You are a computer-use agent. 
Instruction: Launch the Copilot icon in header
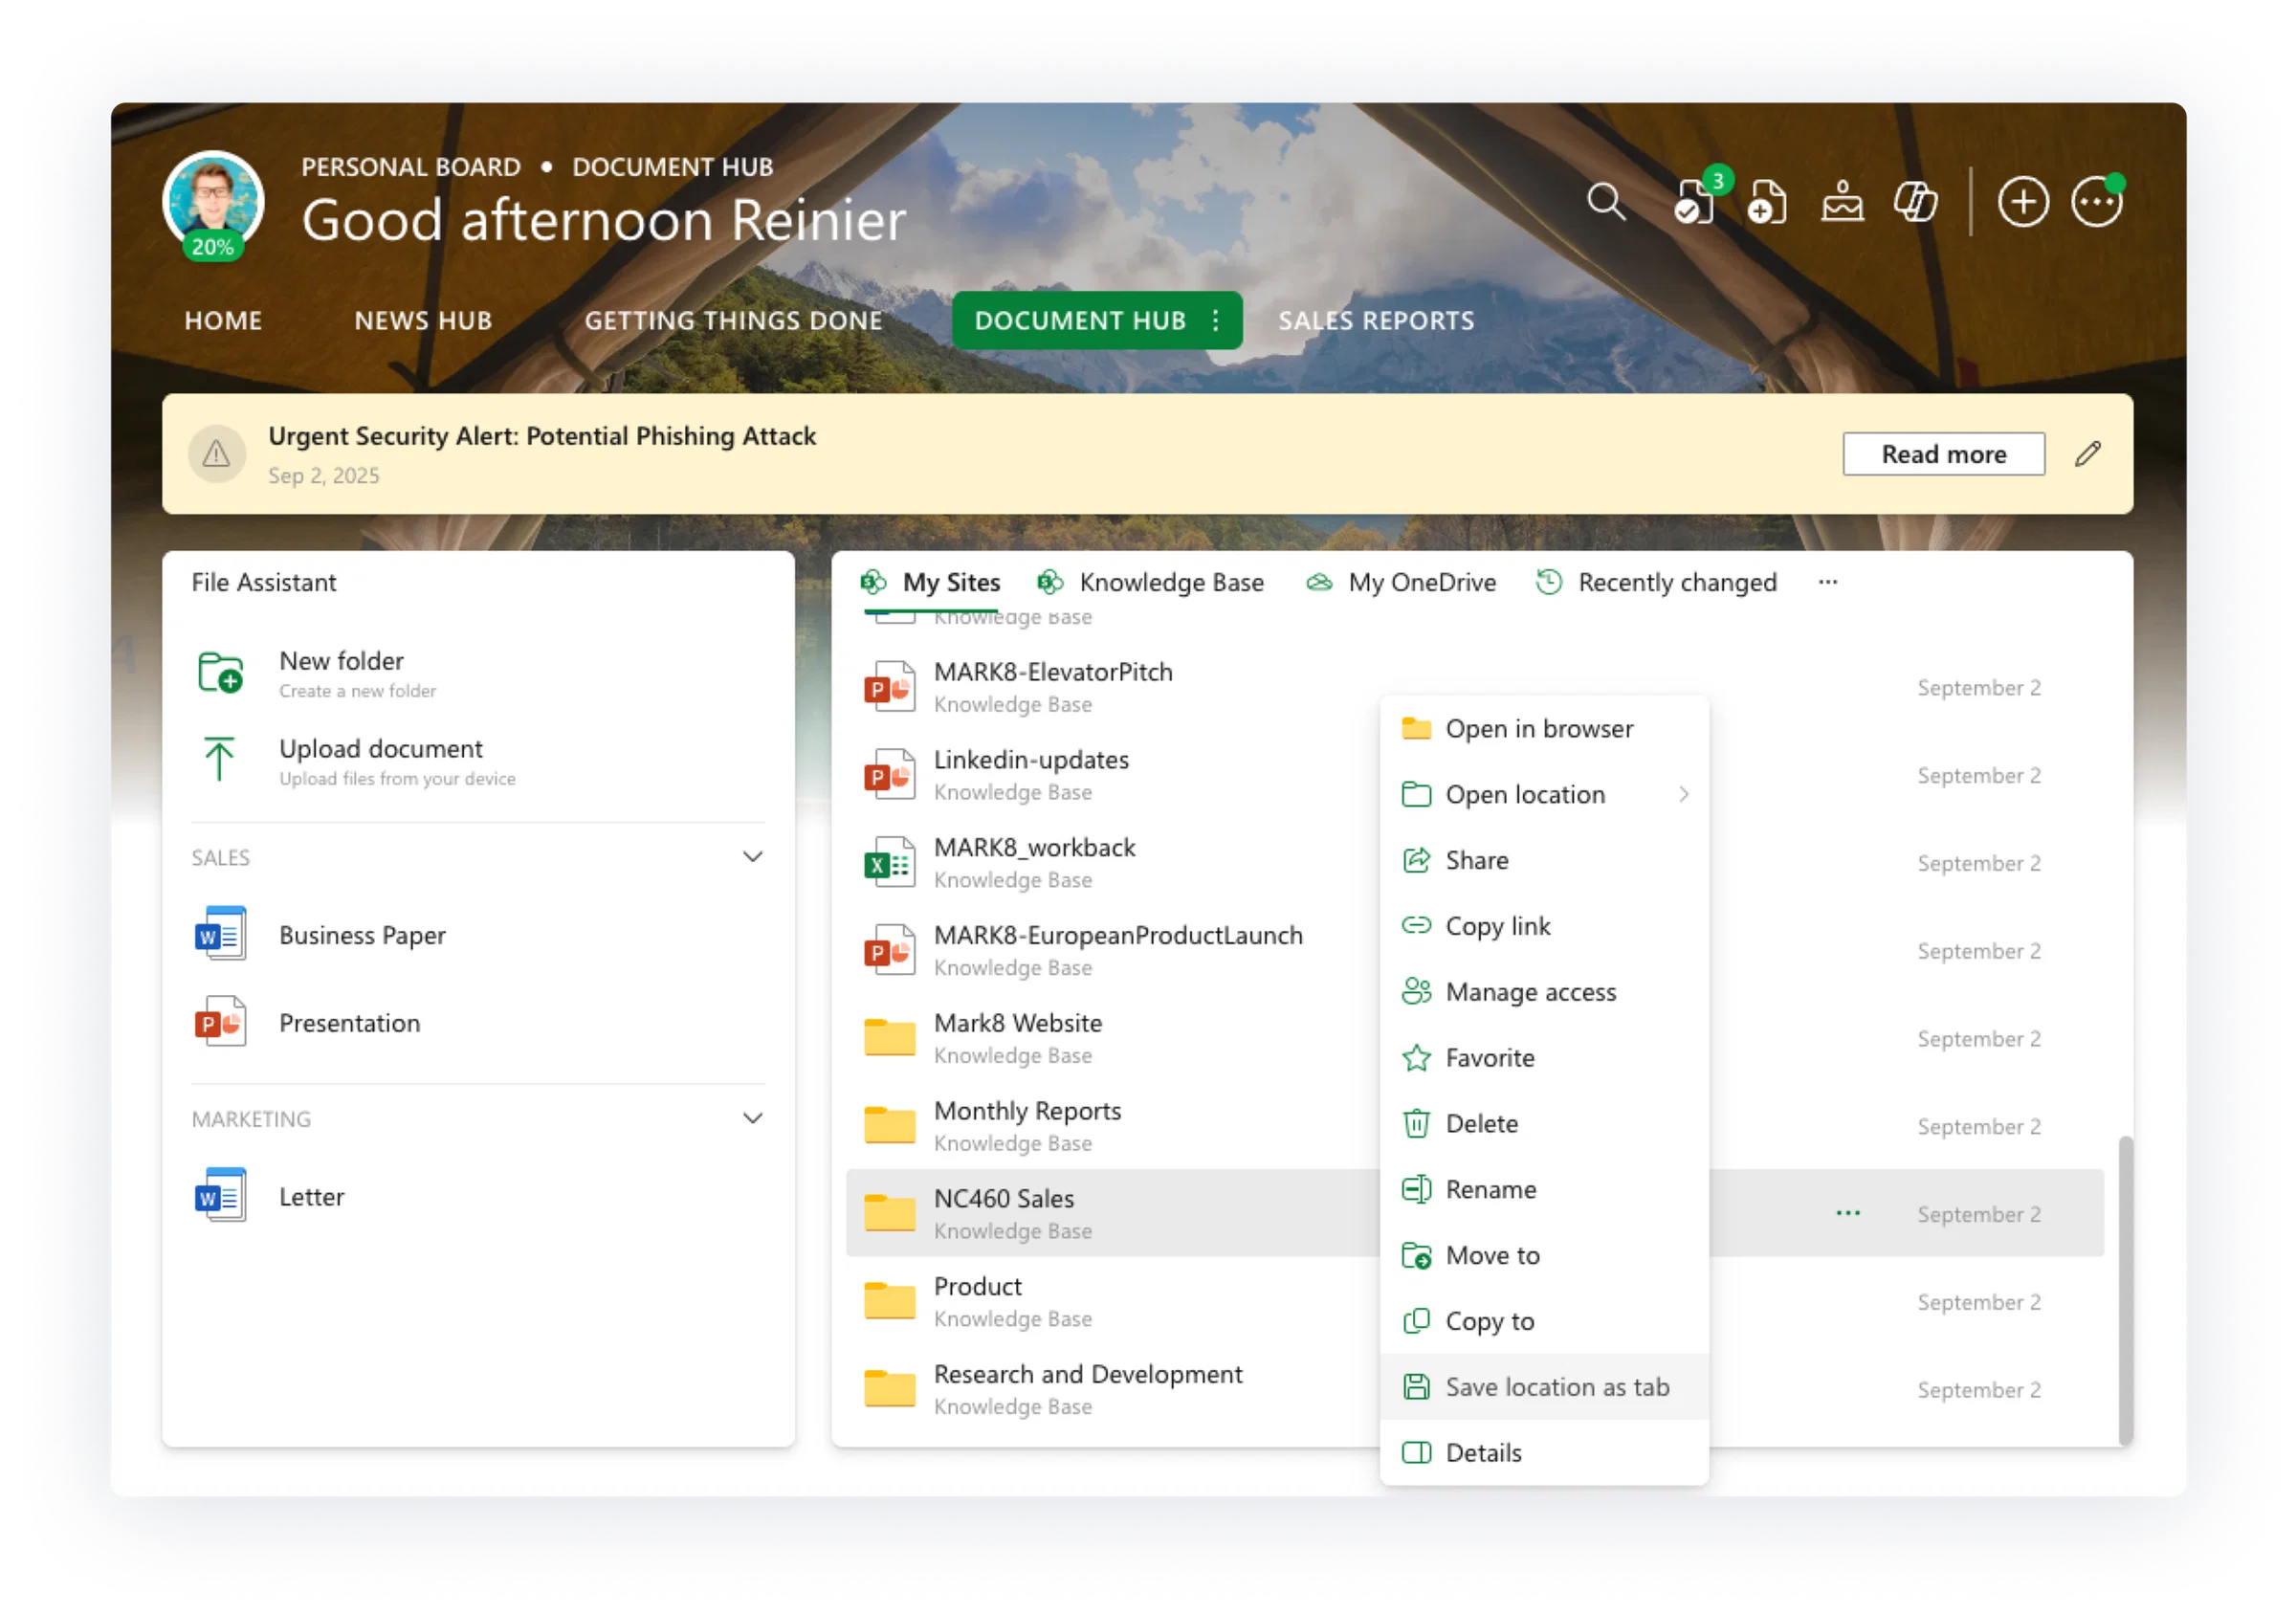[1916, 202]
